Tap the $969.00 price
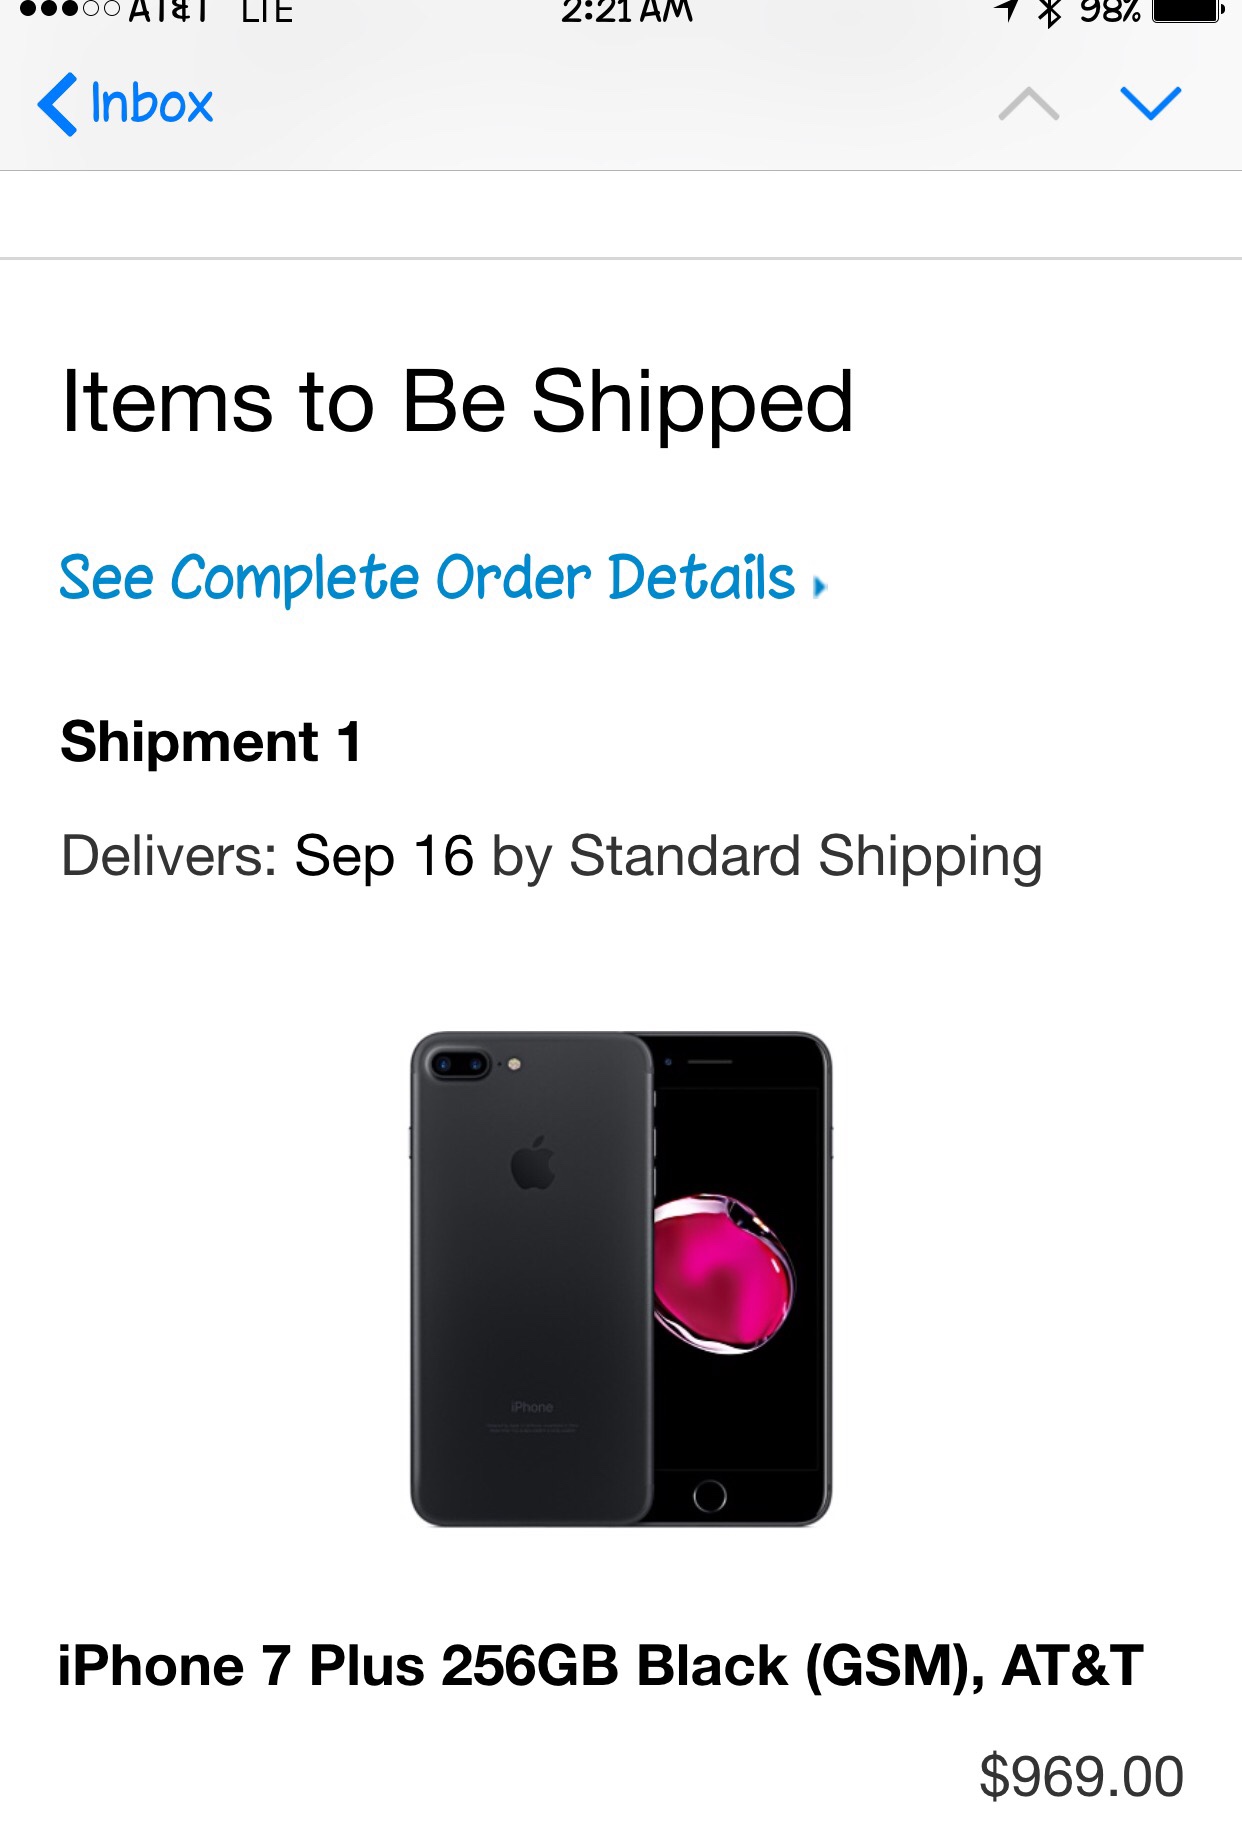The width and height of the screenshot is (1242, 1836). click(x=1081, y=1777)
